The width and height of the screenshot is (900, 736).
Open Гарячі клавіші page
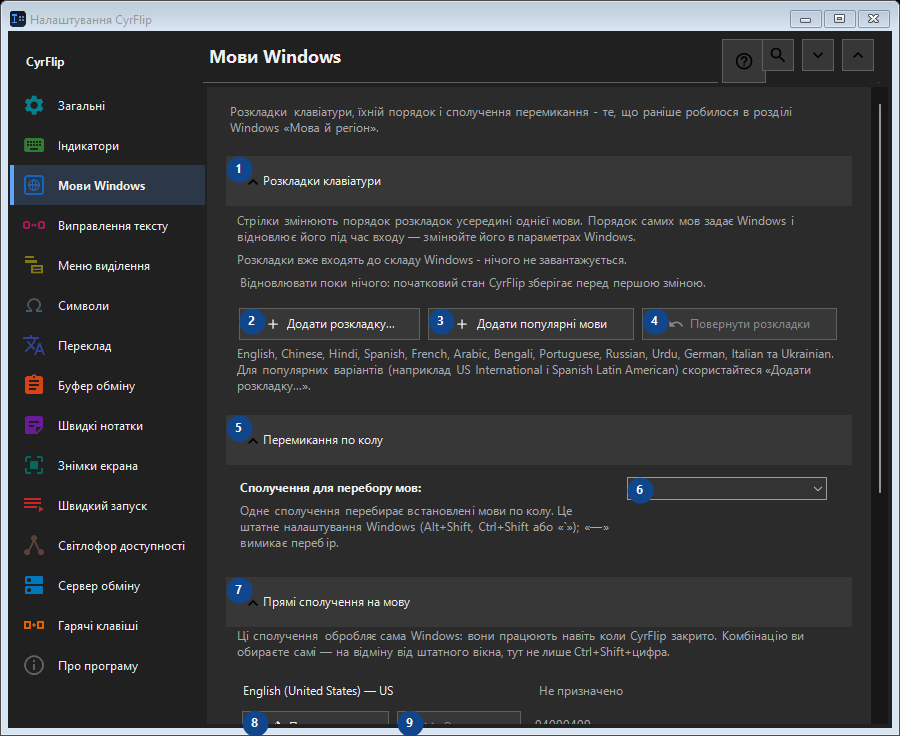107,625
